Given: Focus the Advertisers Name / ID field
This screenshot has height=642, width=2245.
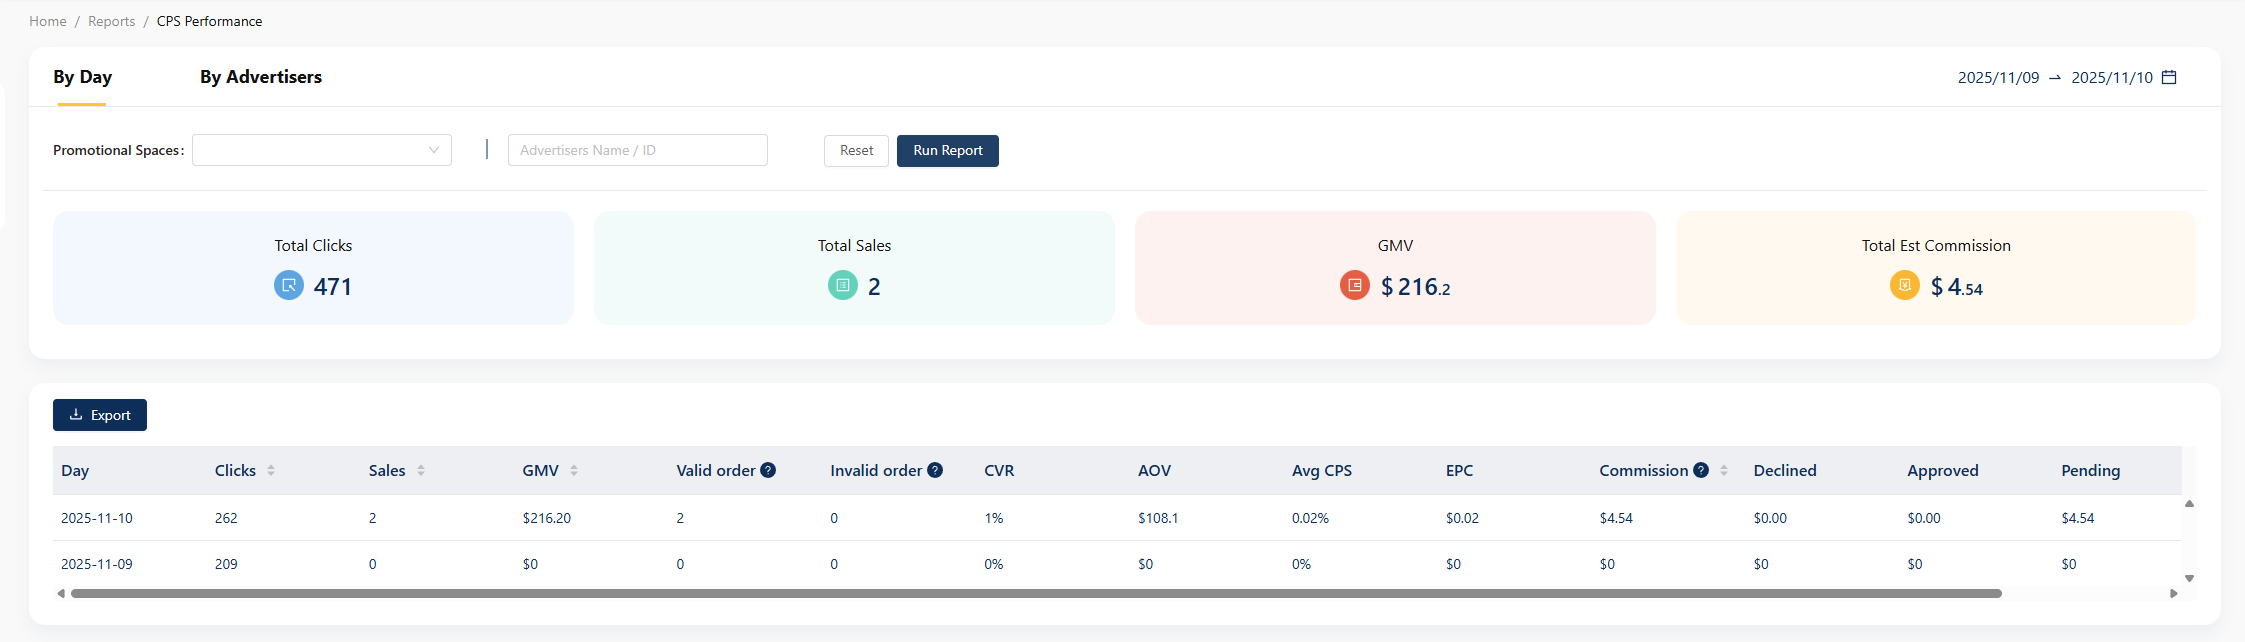Looking at the screenshot, I should coord(637,150).
